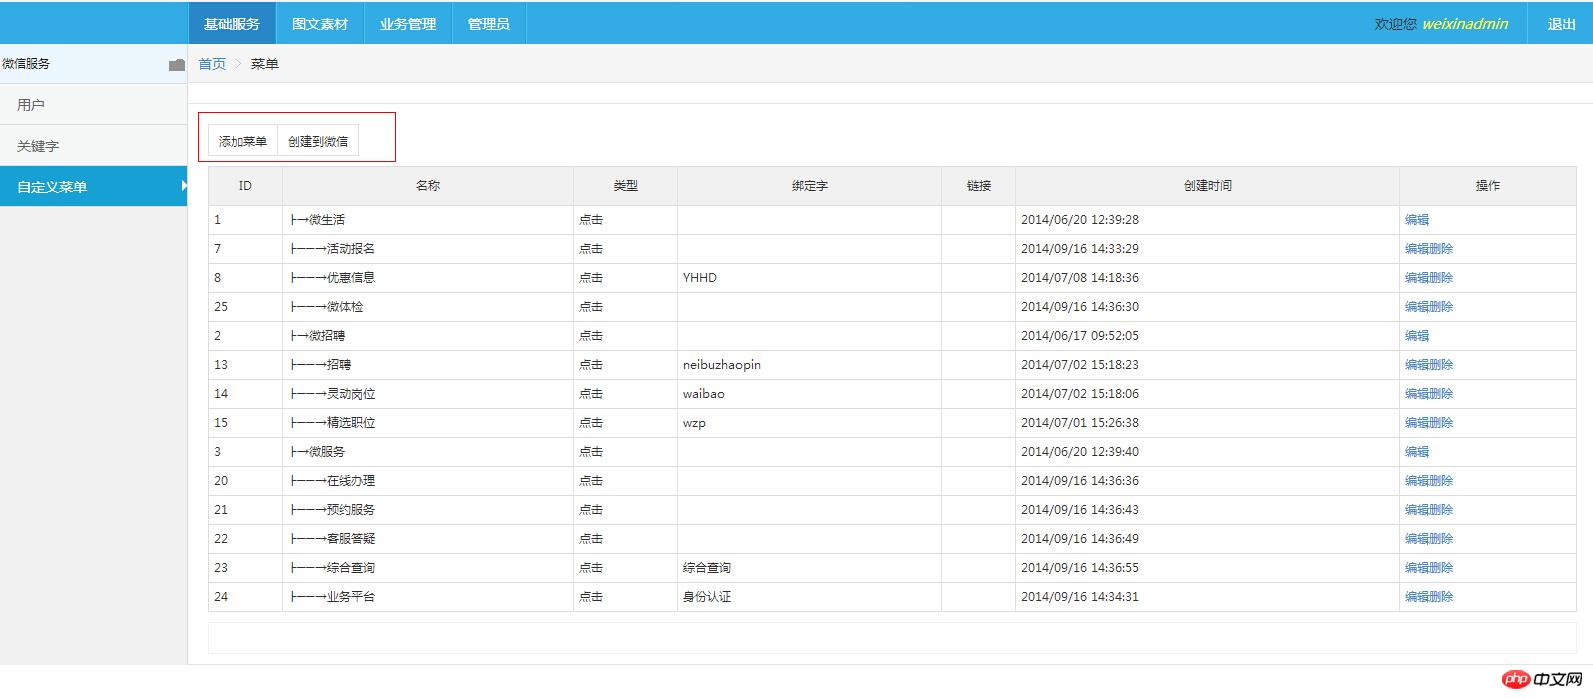Open the 业务管理 tab
The height and width of the screenshot is (699, 1593).
click(408, 23)
